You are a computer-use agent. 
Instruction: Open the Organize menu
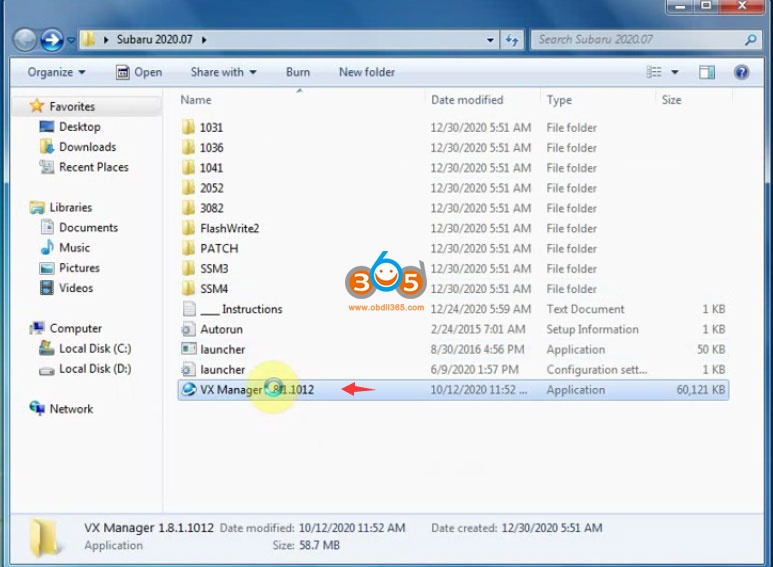click(56, 72)
